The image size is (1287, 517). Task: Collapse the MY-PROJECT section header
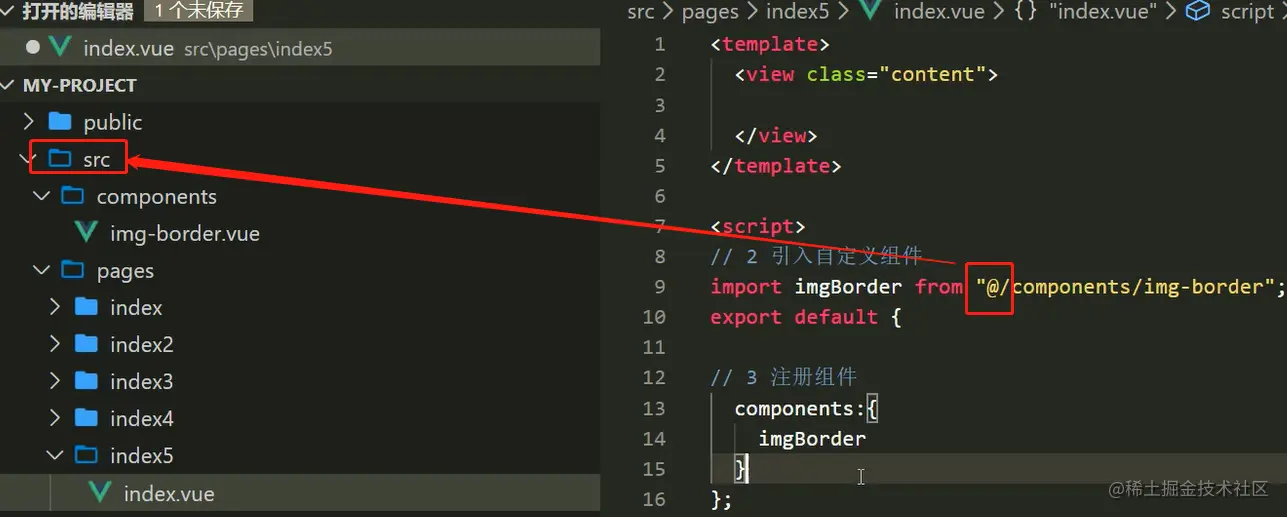pyautogui.click(x=300, y=85)
